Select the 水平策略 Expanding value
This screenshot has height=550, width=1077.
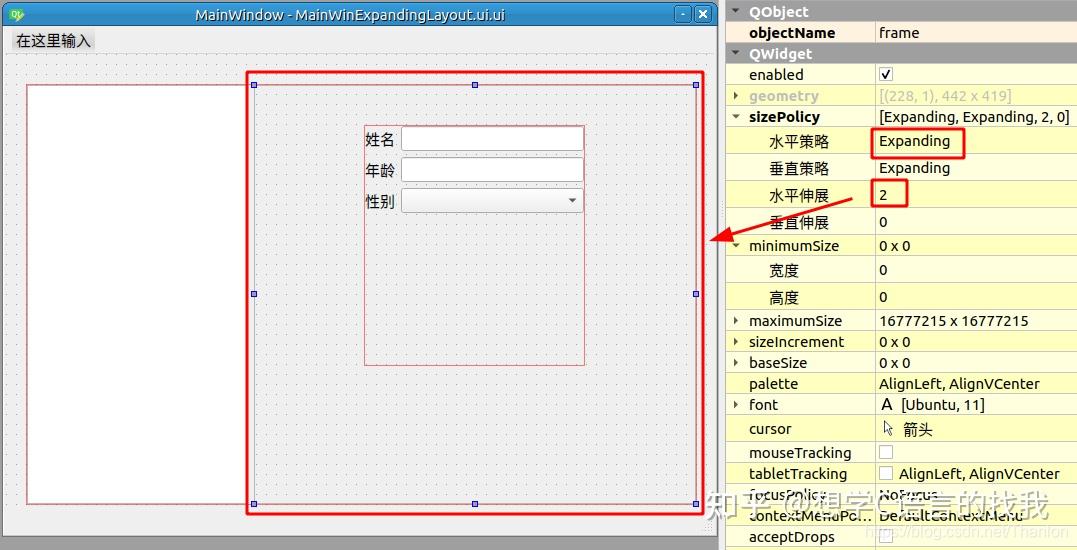point(915,142)
